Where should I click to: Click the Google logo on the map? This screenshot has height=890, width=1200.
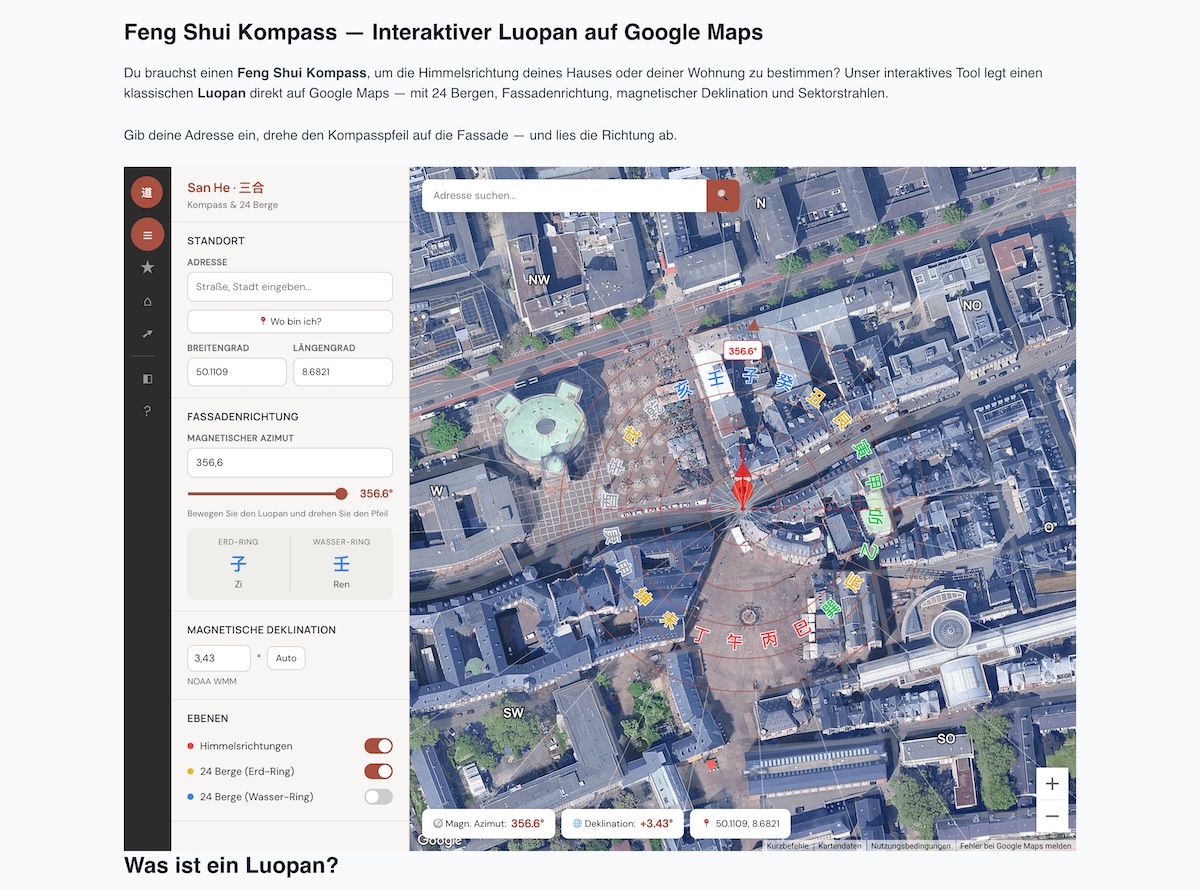pos(439,841)
